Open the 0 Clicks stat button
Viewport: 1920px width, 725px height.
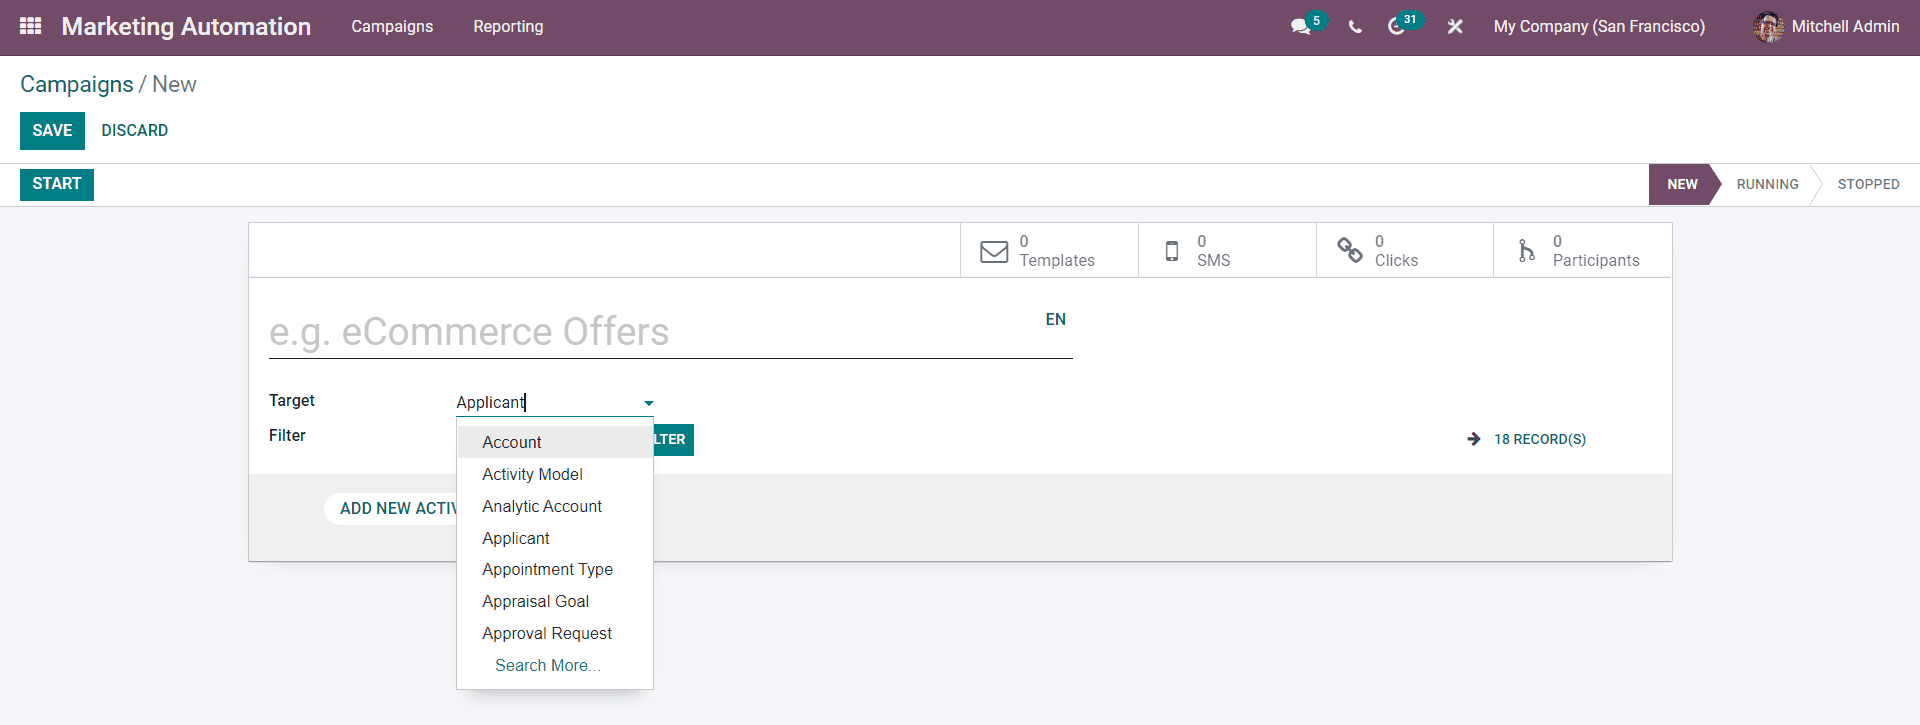(1404, 250)
